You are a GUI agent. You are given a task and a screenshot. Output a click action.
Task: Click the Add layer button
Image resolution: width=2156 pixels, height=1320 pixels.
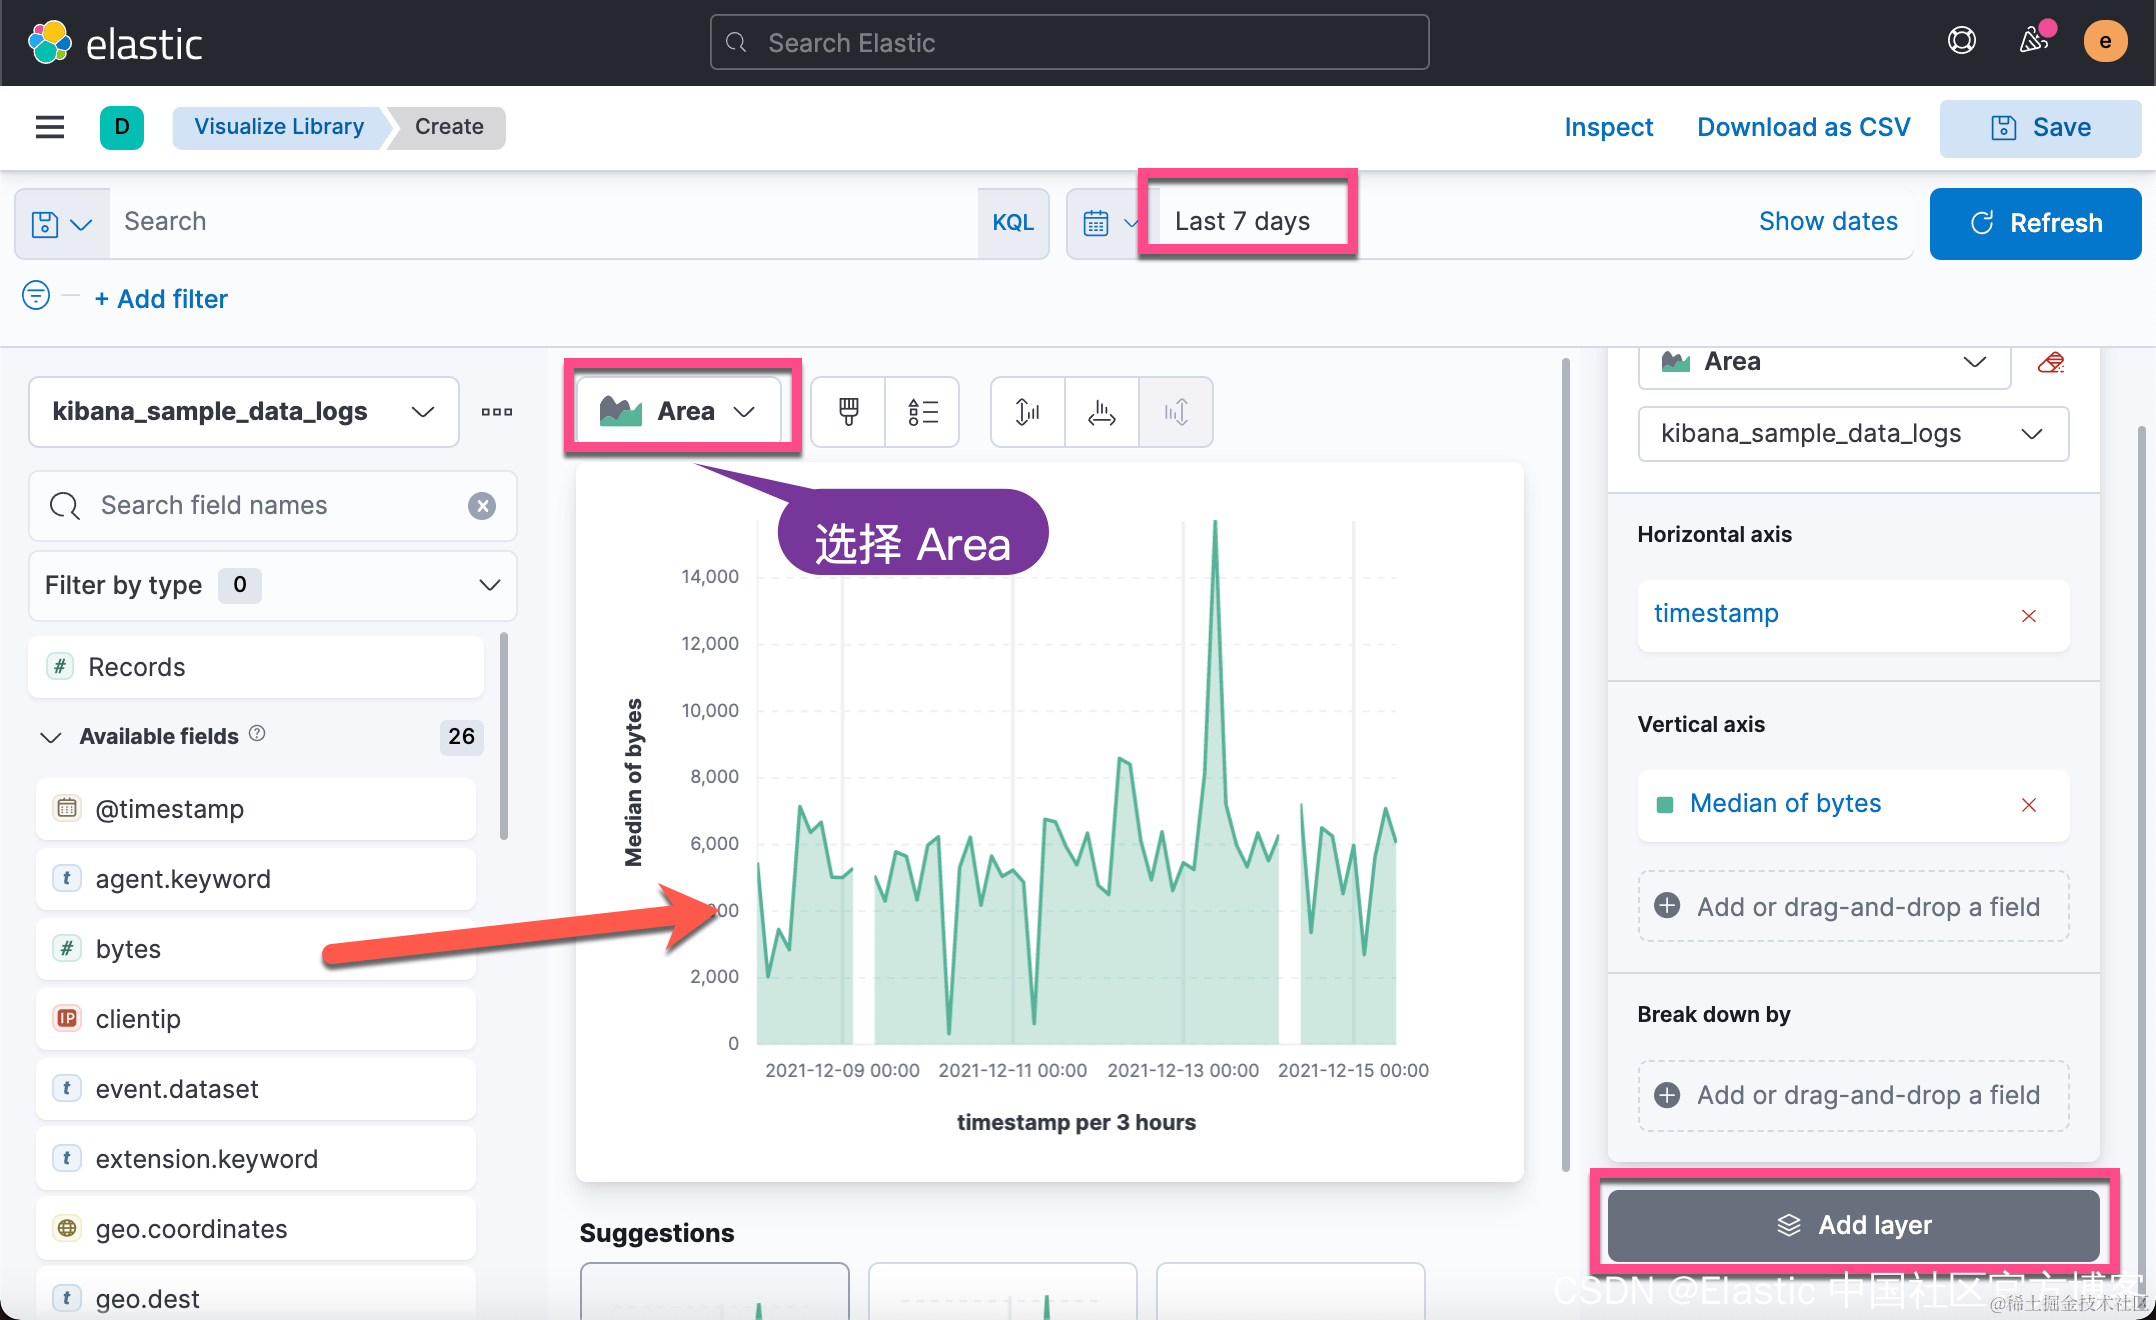[x=1853, y=1225]
